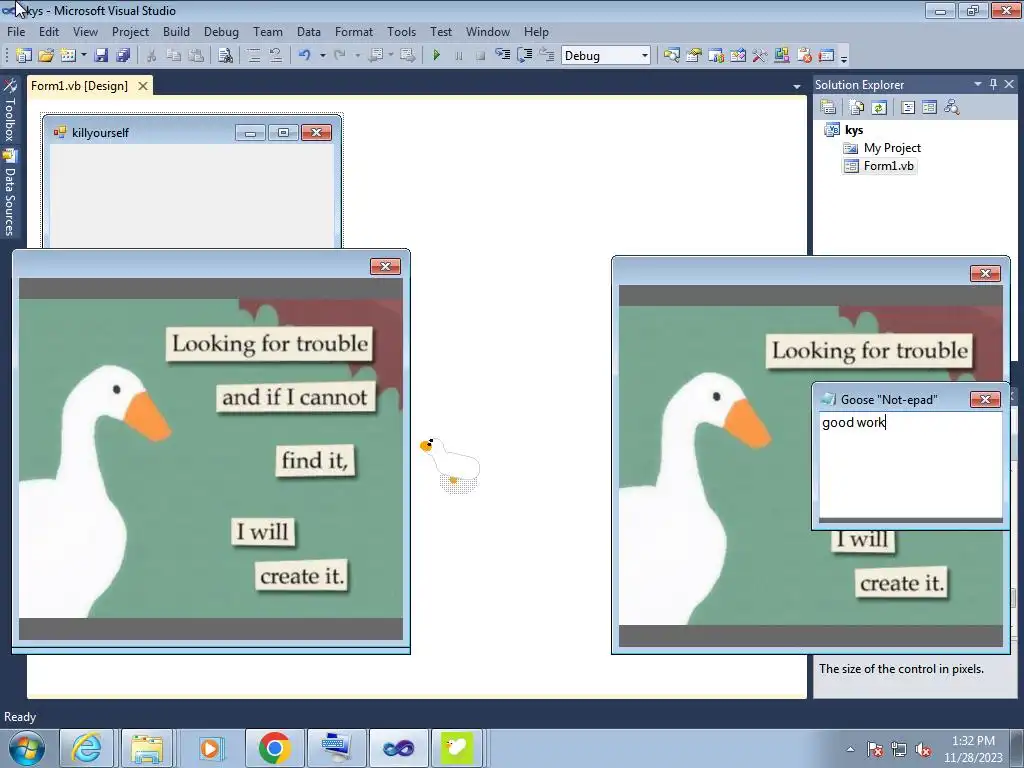This screenshot has height=768, width=1024.
Task: Open Google Chrome from the taskbar
Action: coord(274,748)
